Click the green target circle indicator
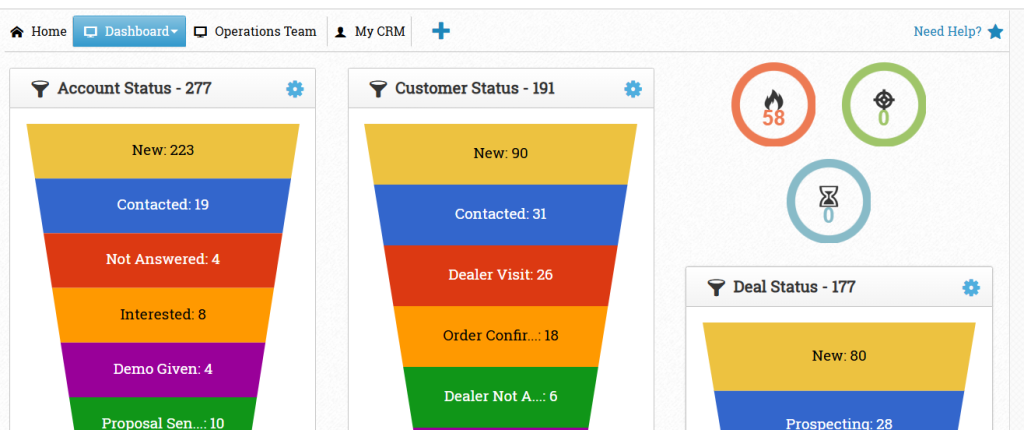The height and width of the screenshot is (430, 1024). click(x=884, y=105)
